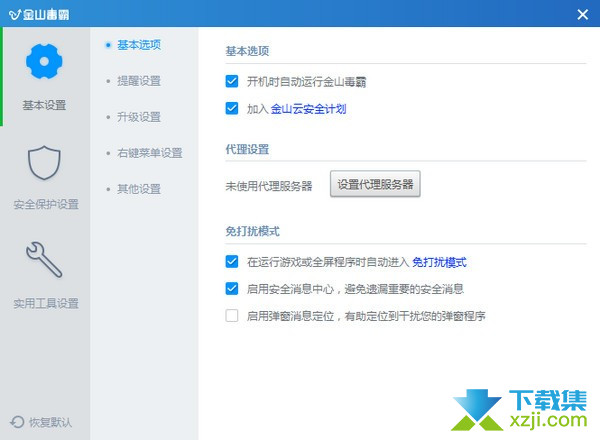This screenshot has width=600, height=440.
Task: Select 其他设置 submenu item
Action: [x=139, y=189]
